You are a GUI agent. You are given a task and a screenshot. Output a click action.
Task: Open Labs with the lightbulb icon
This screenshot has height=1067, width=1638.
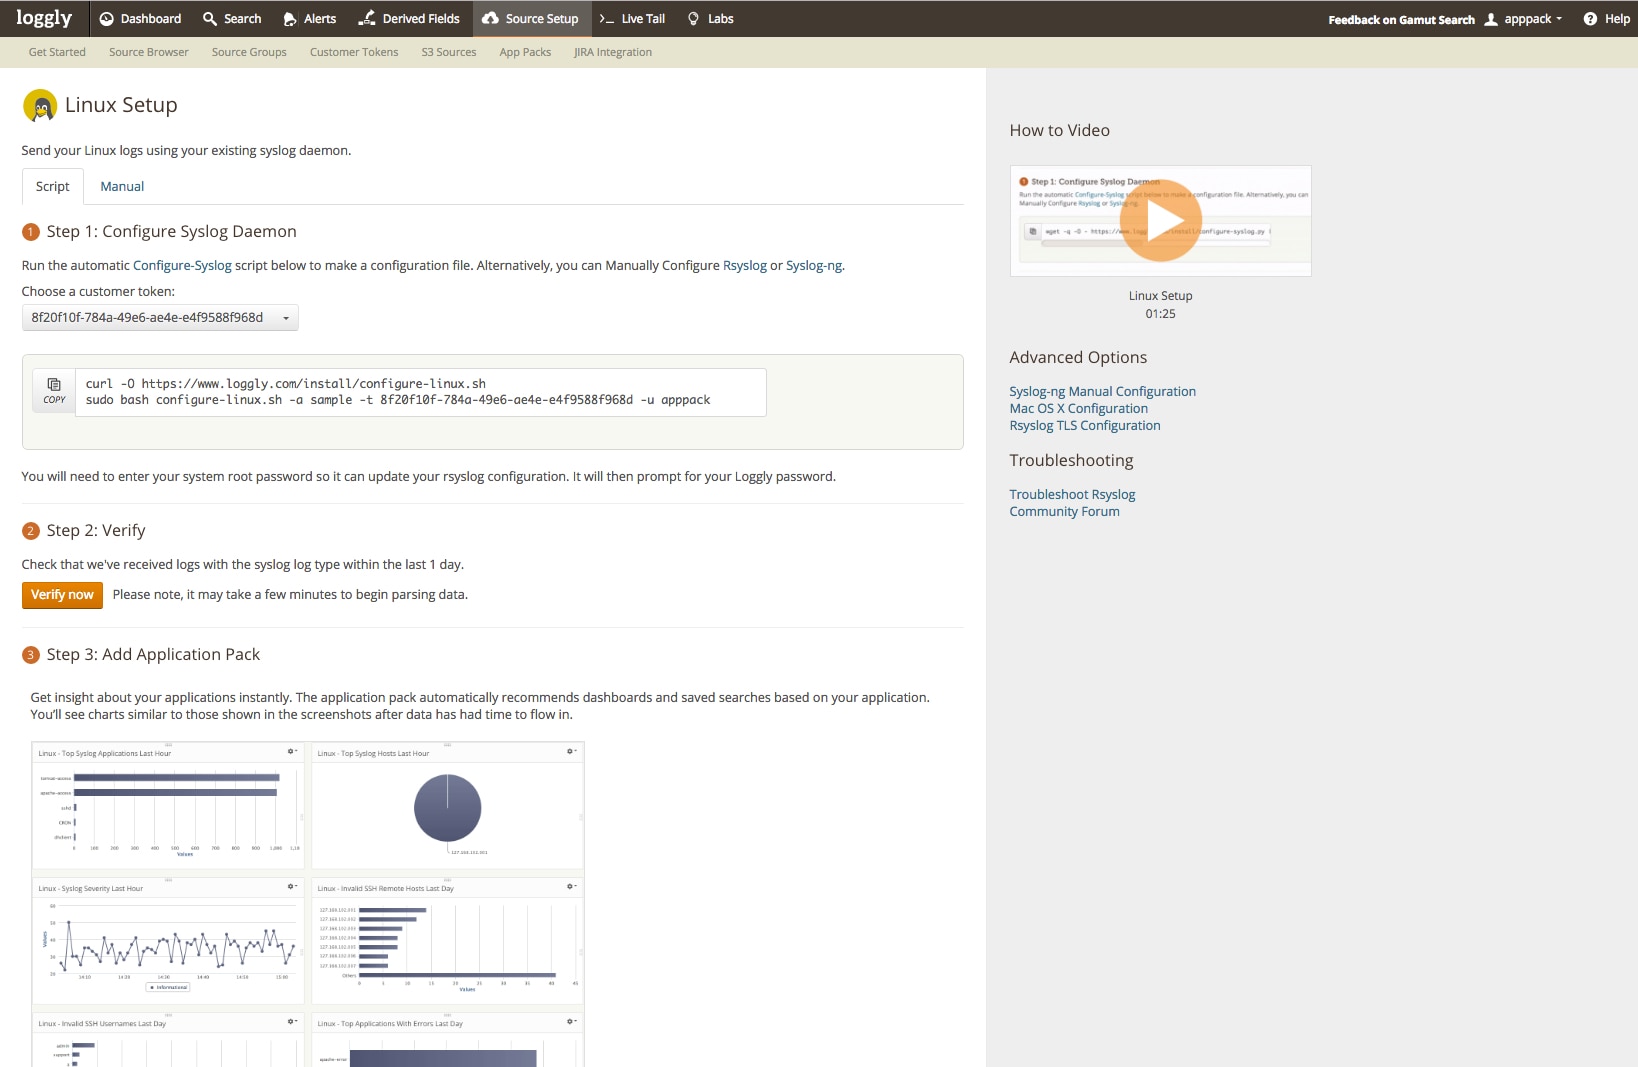pos(693,19)
